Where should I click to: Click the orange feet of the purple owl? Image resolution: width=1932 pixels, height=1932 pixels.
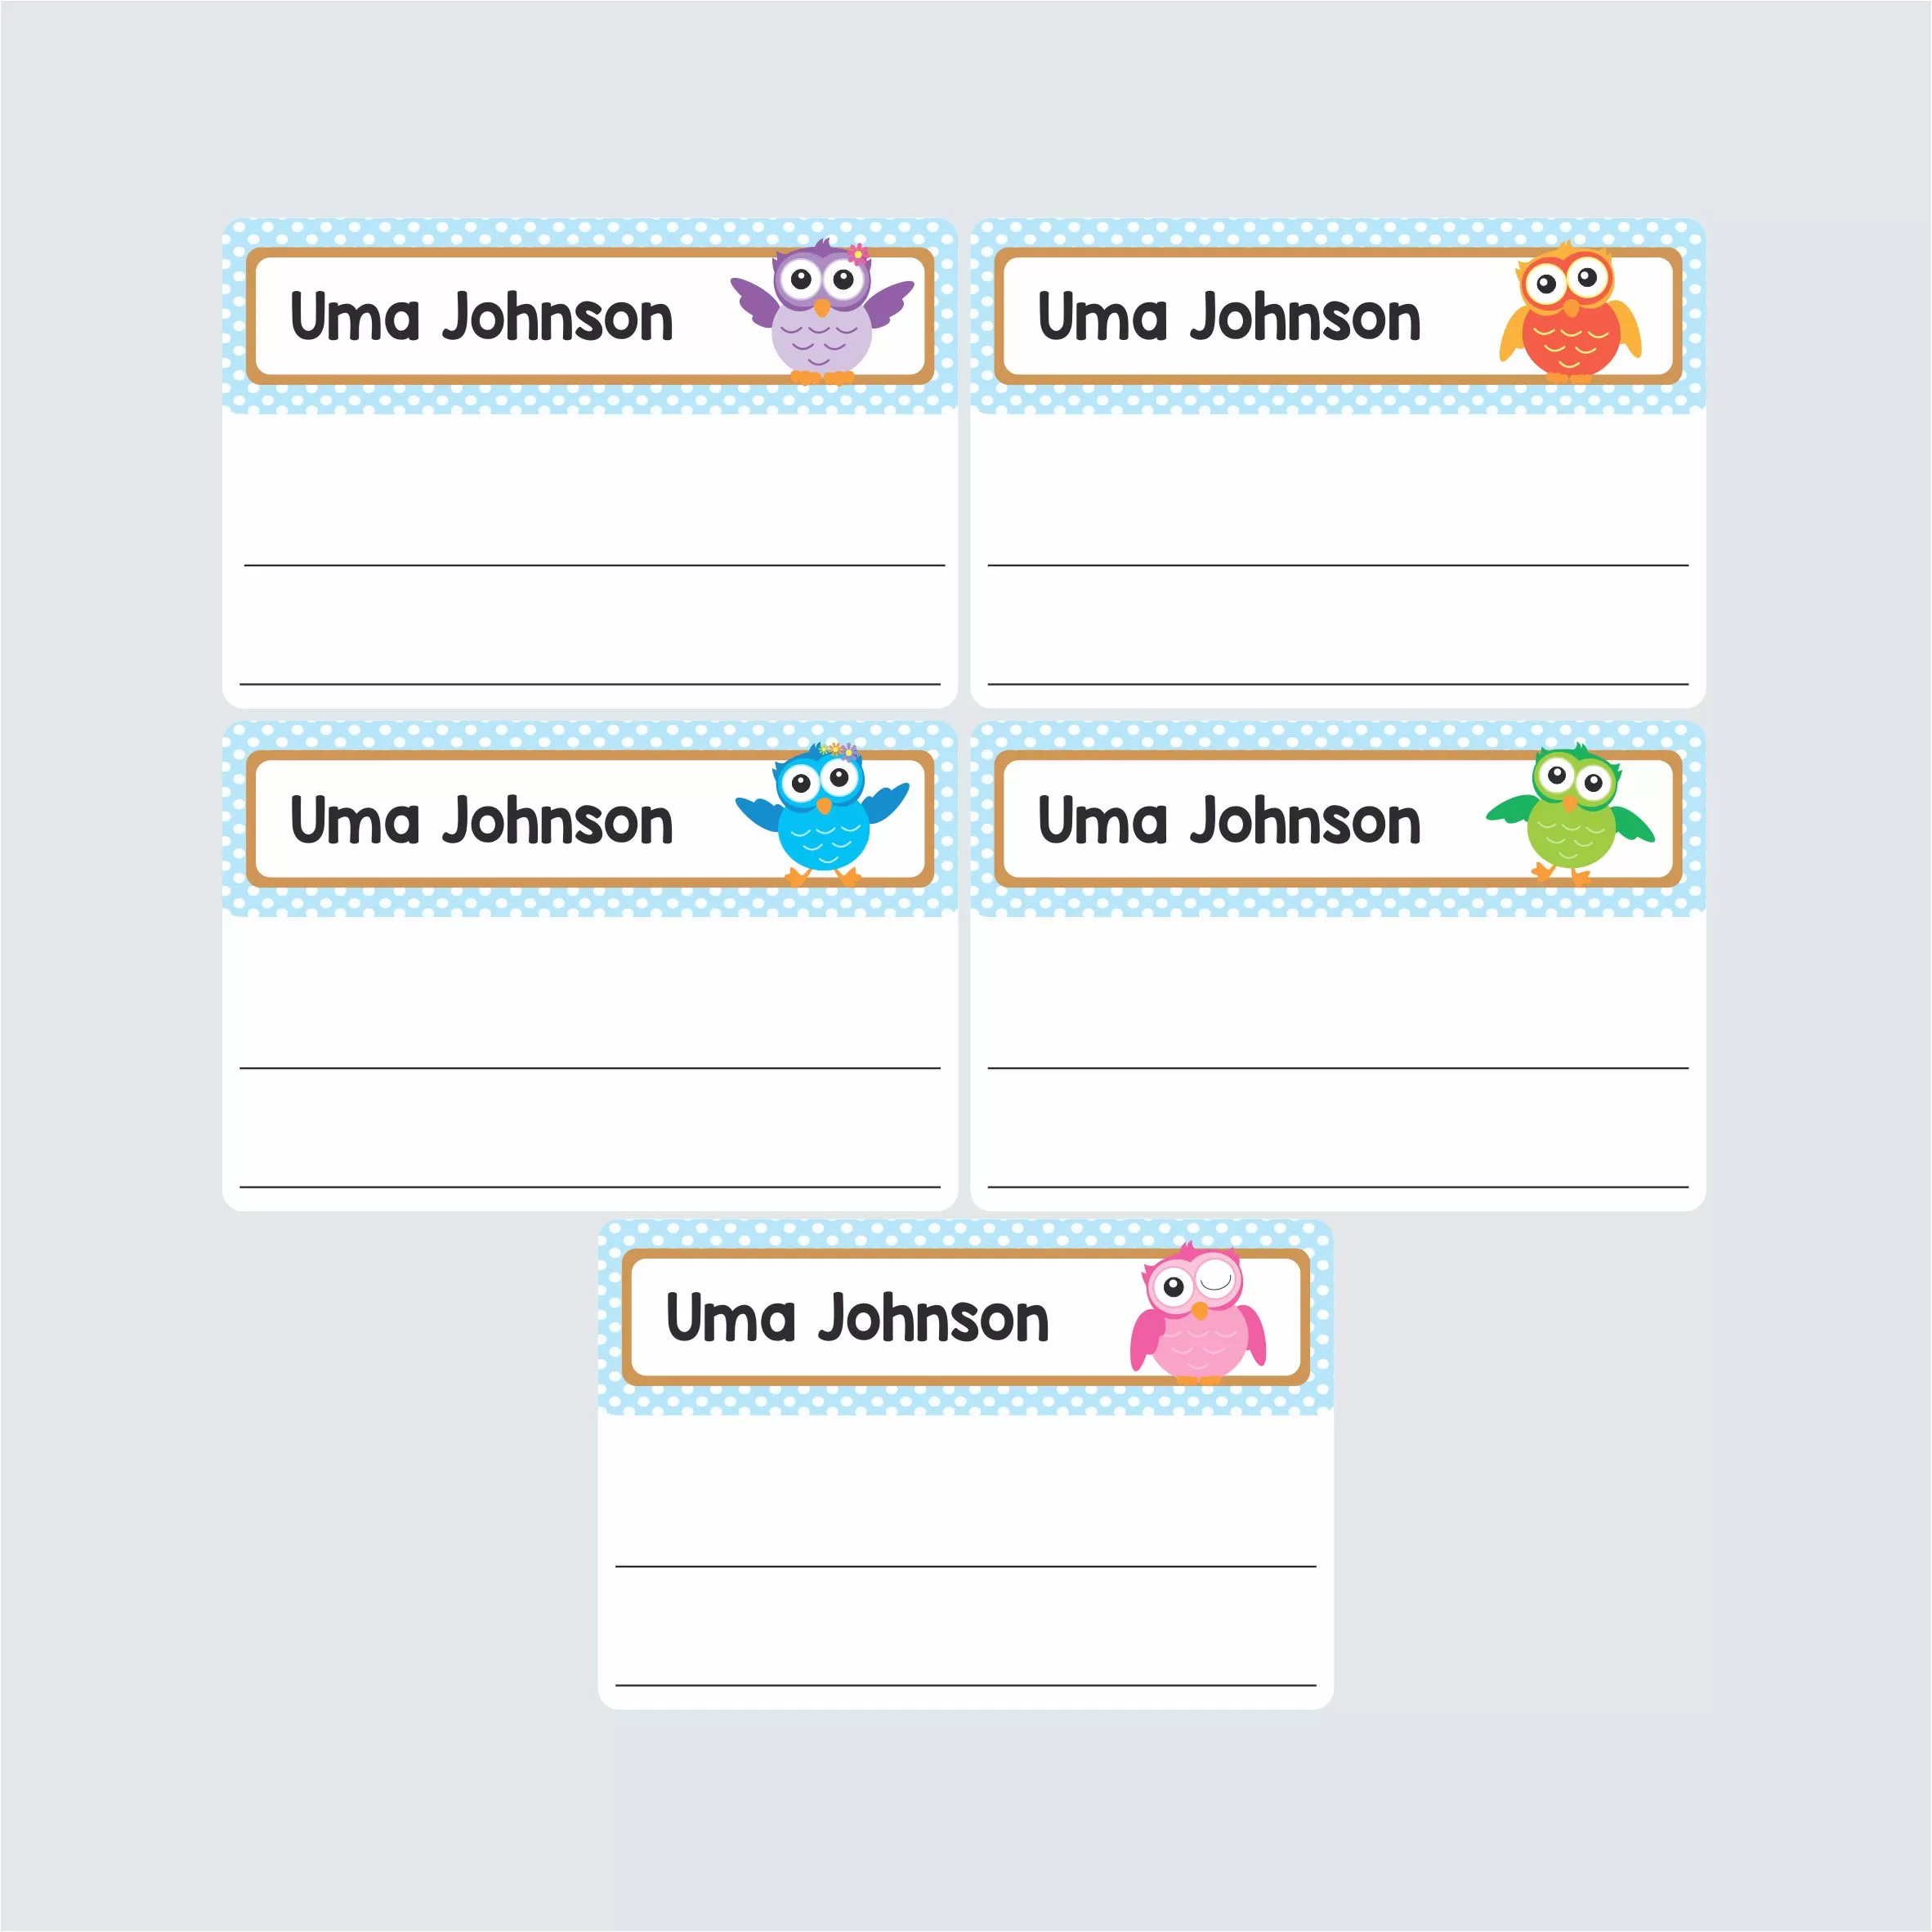822,377
